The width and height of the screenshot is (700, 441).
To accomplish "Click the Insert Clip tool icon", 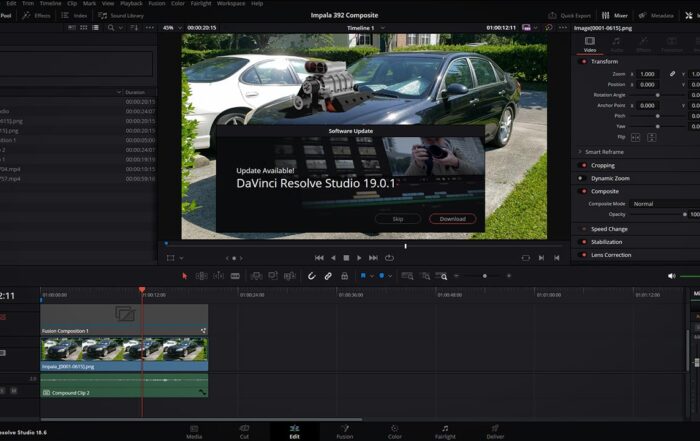I will point(256,276).
